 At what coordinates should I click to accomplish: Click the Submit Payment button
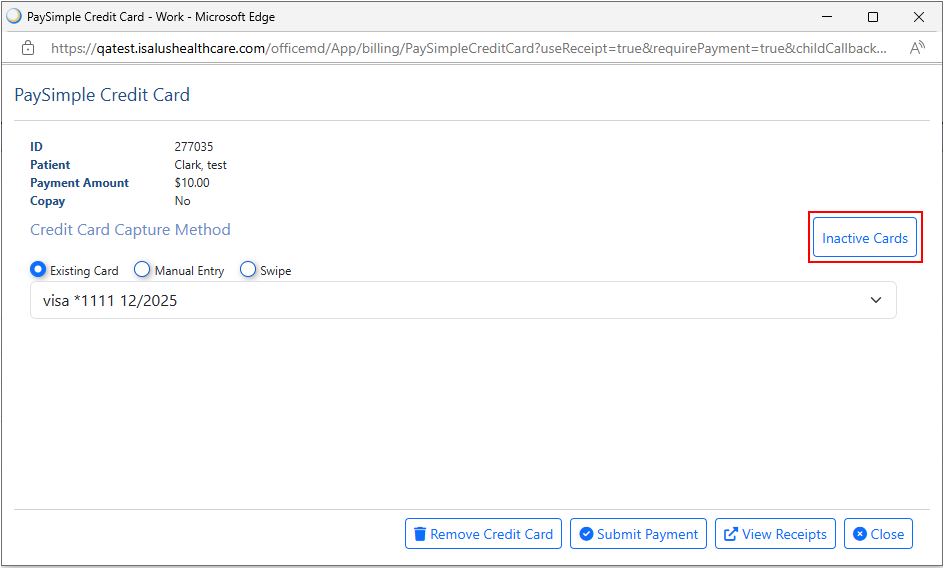pos(638,534)
